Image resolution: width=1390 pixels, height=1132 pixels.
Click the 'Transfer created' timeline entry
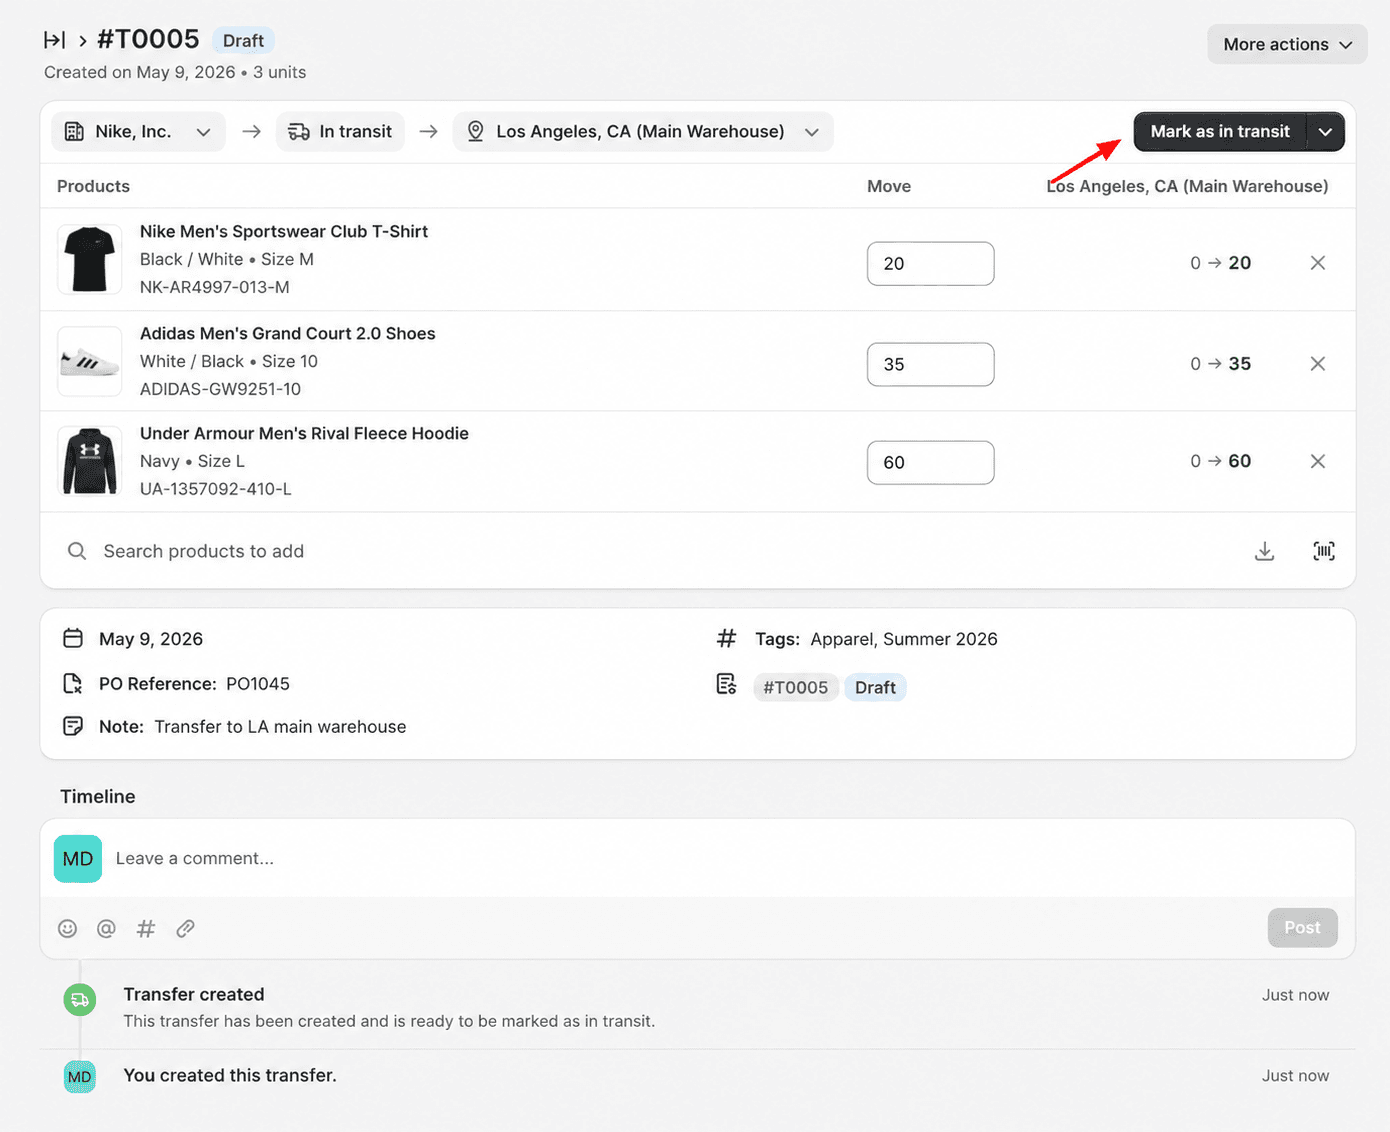pyautogui.click(x=194, y=994)
